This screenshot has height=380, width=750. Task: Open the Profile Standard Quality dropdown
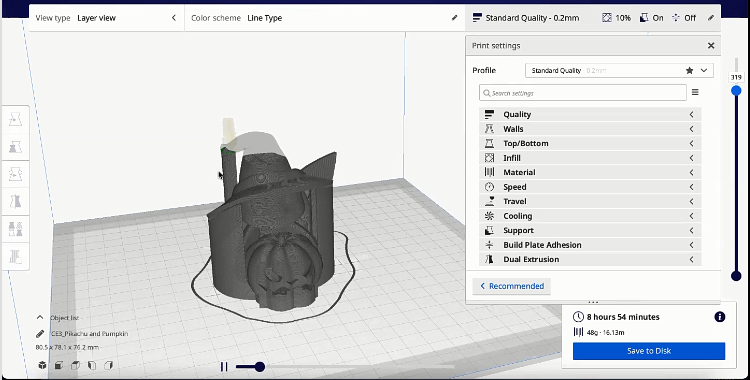pyautogui.click(x=619, y=70)
